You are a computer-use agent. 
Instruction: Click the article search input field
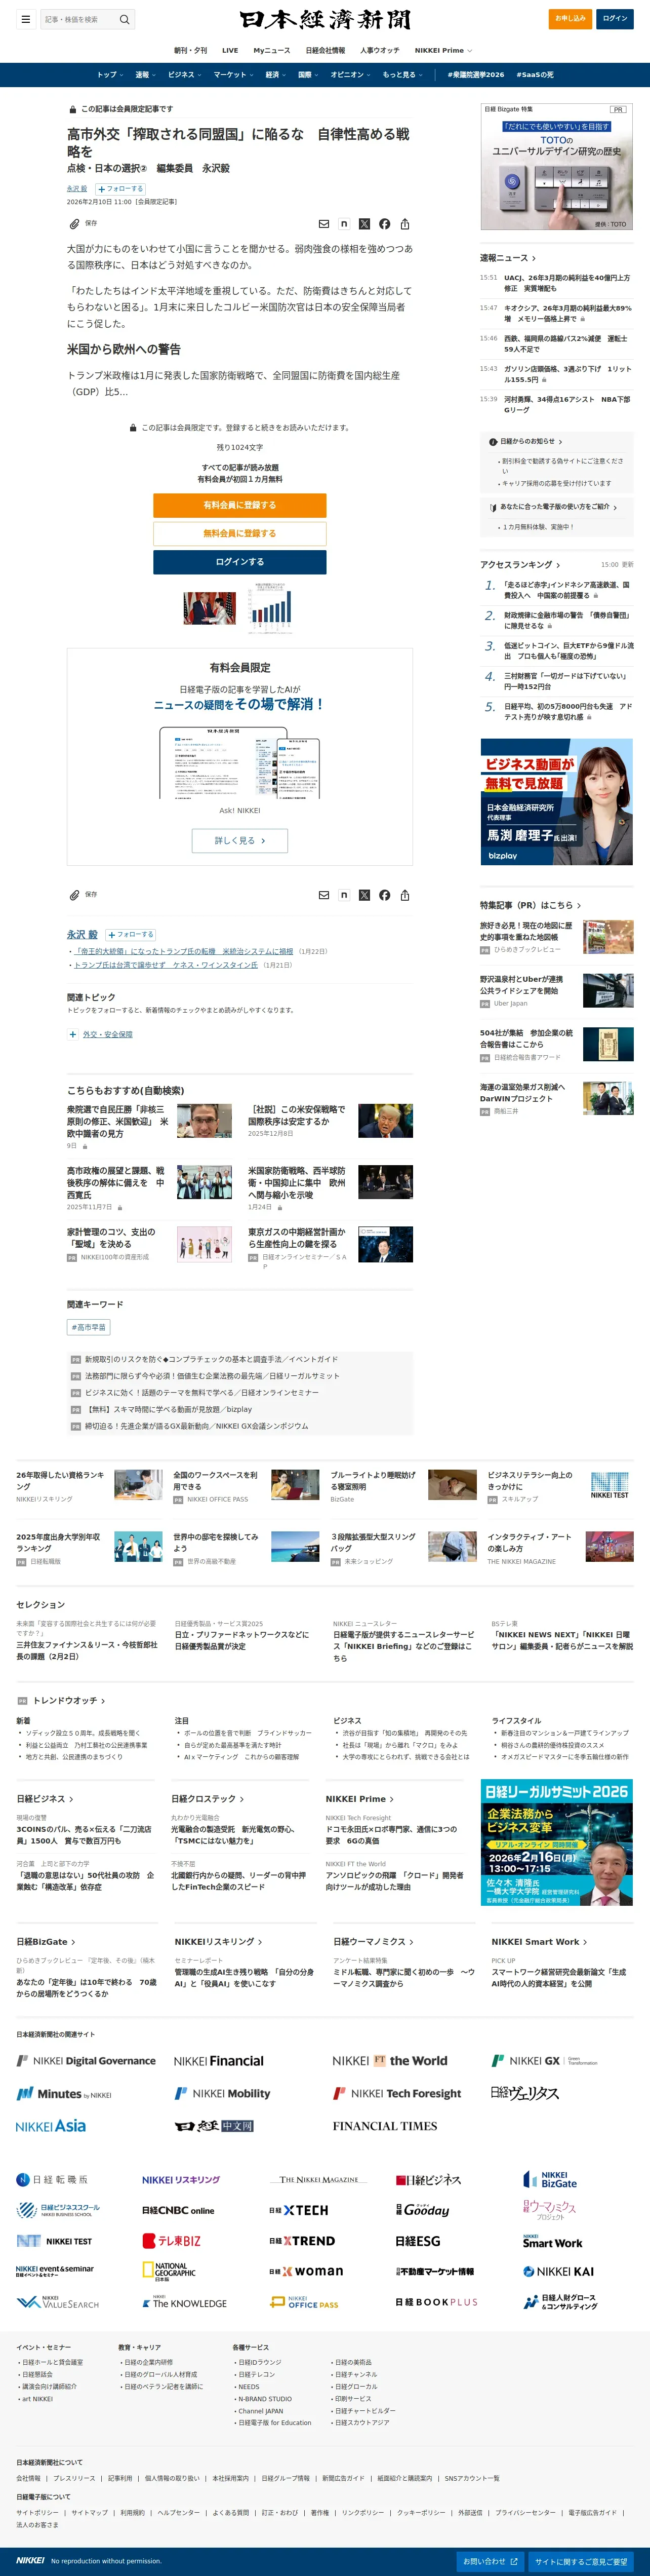[79, 19]
